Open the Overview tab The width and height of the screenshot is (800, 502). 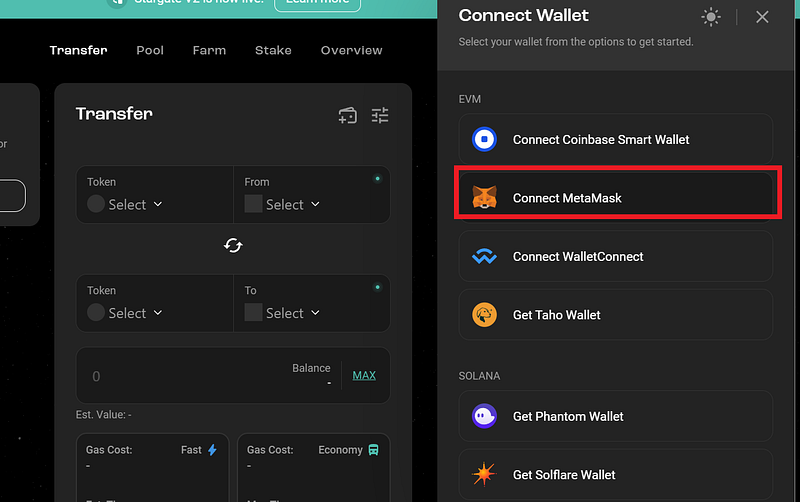coord(351,50)
